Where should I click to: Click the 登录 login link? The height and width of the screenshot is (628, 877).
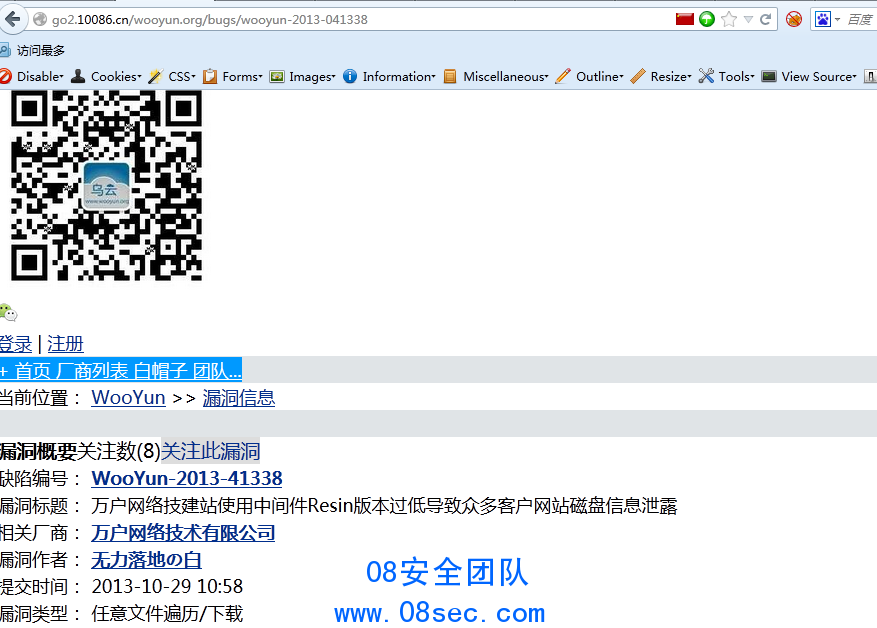tap(16, 343)
